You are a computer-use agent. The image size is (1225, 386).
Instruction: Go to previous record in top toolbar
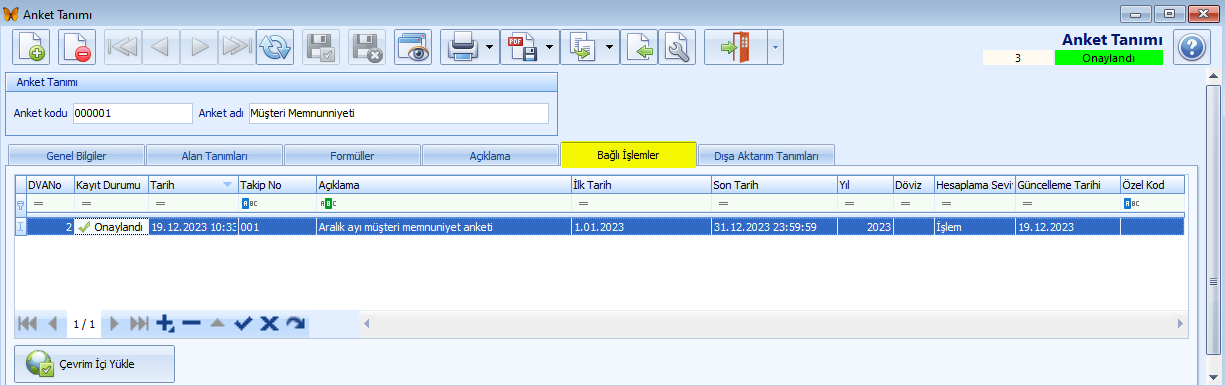tap(161, 47)
